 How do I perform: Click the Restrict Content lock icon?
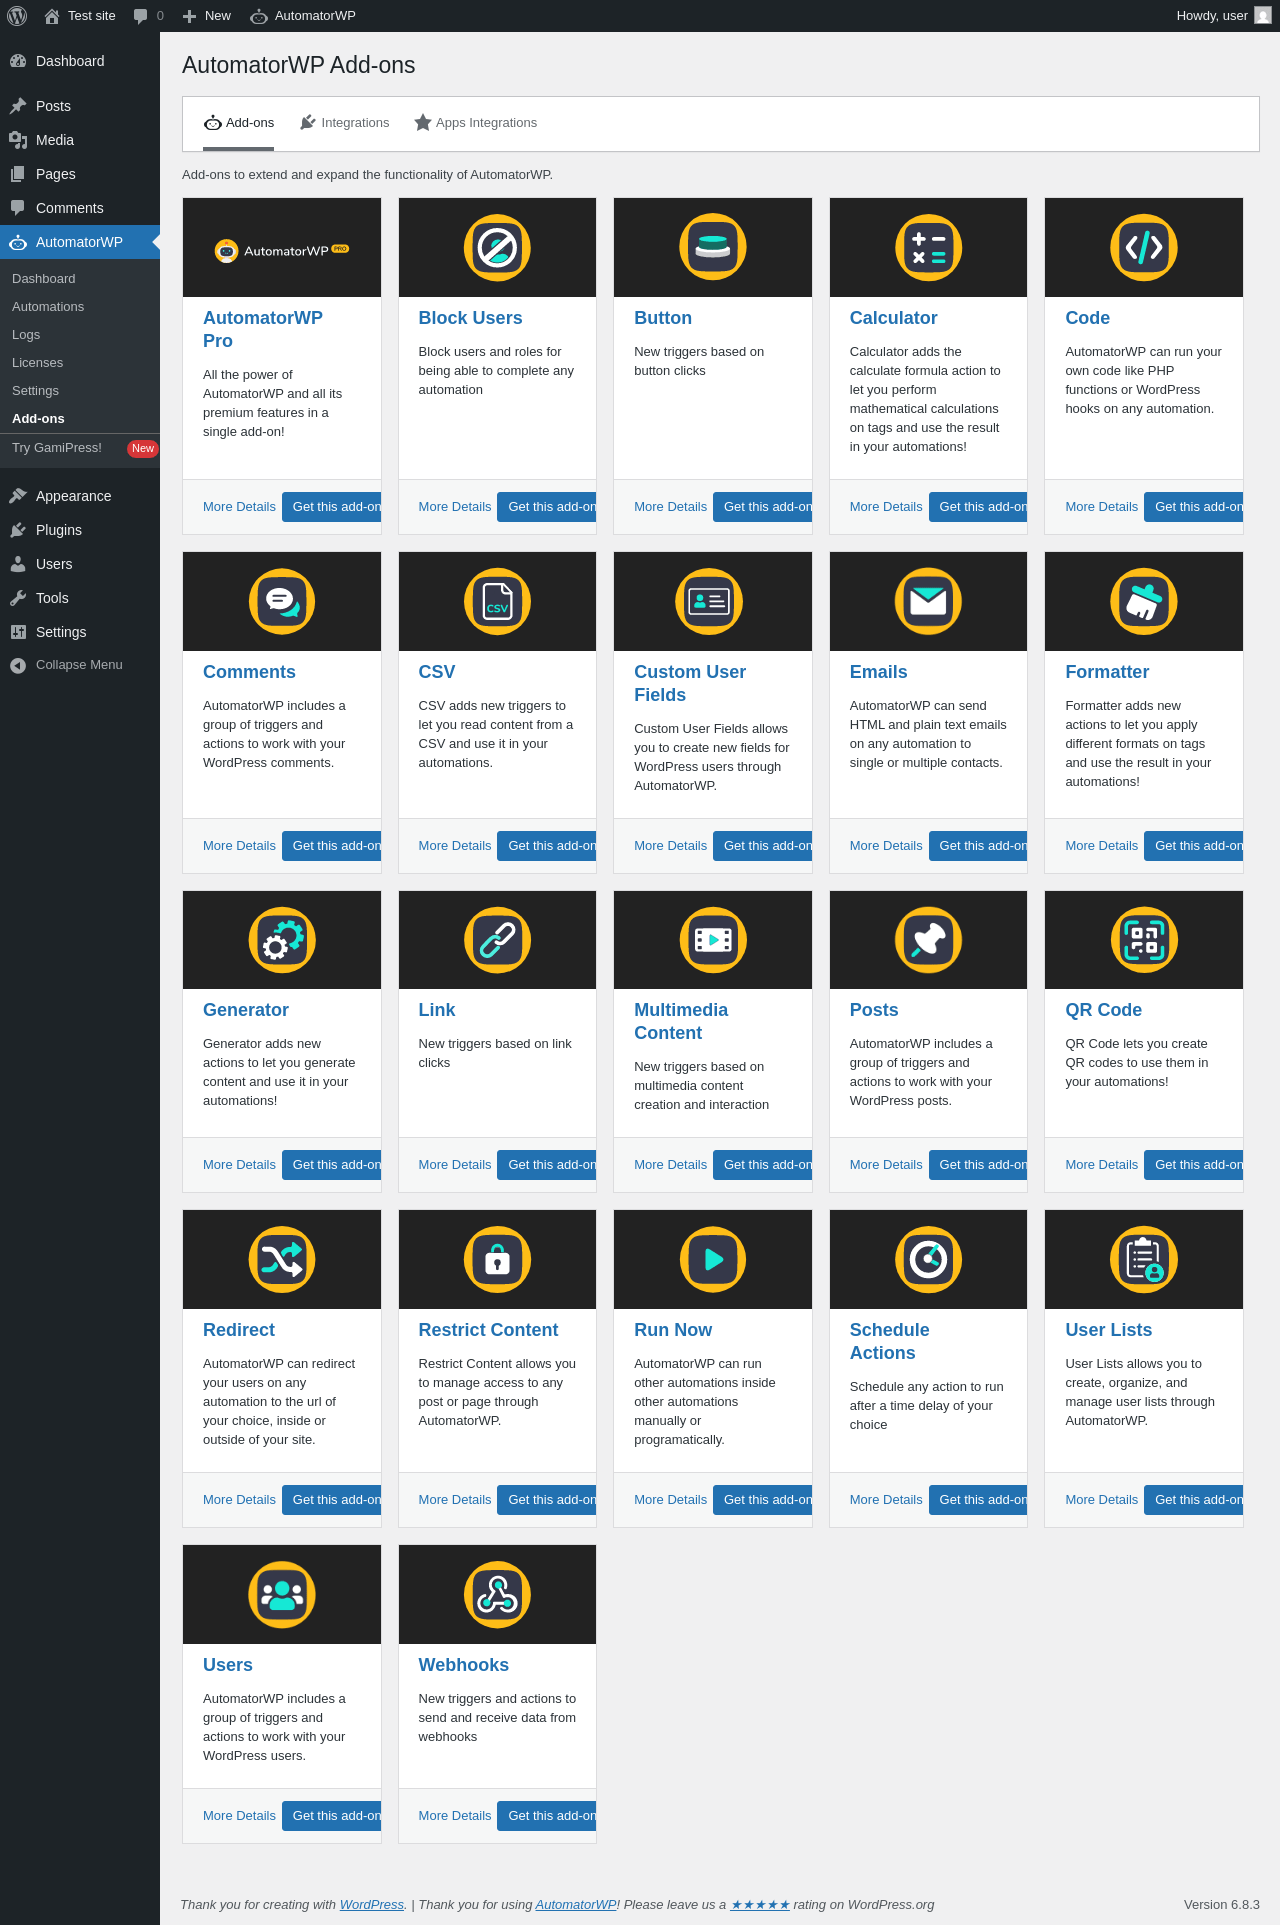pyautogui.click(x=497, y=1259)
